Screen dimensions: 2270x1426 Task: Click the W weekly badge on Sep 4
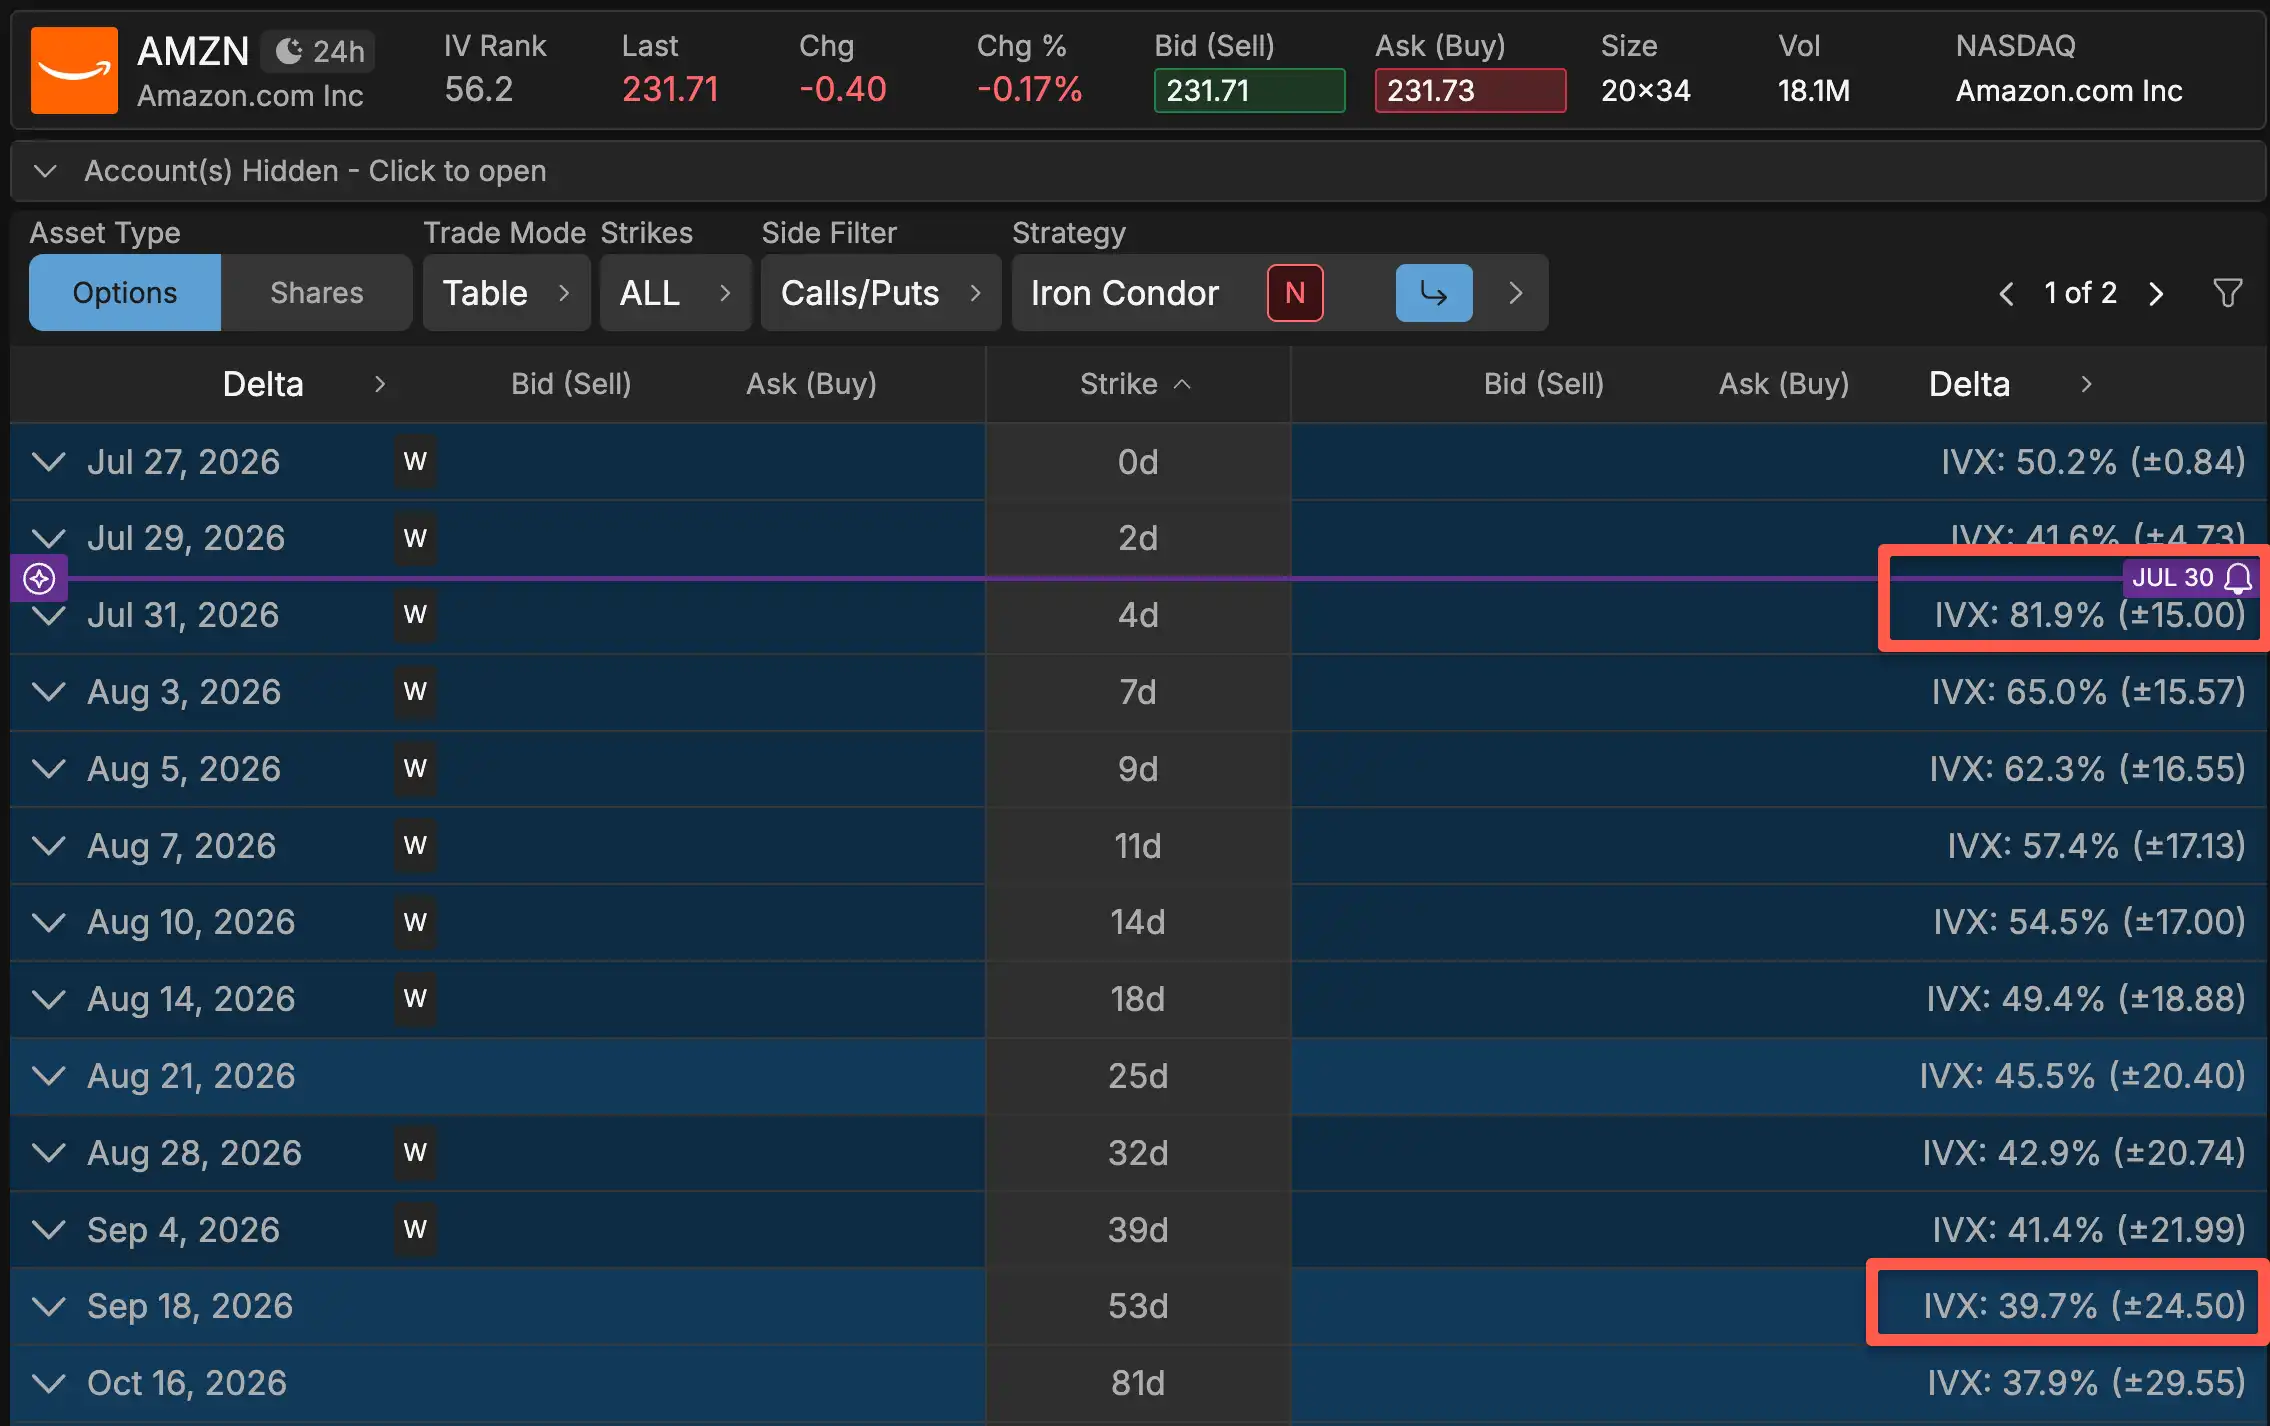[x=415, y=1230]
